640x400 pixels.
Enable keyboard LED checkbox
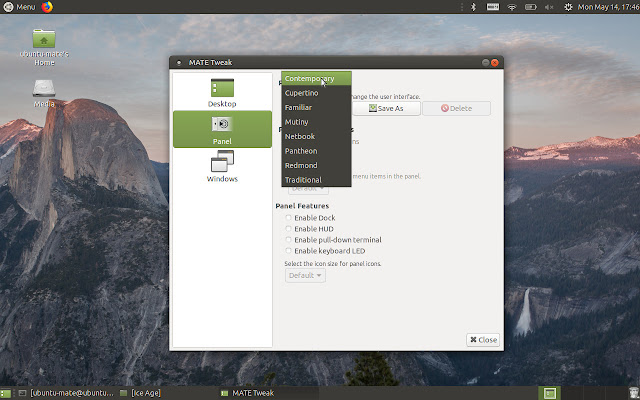tap(289, 251)
